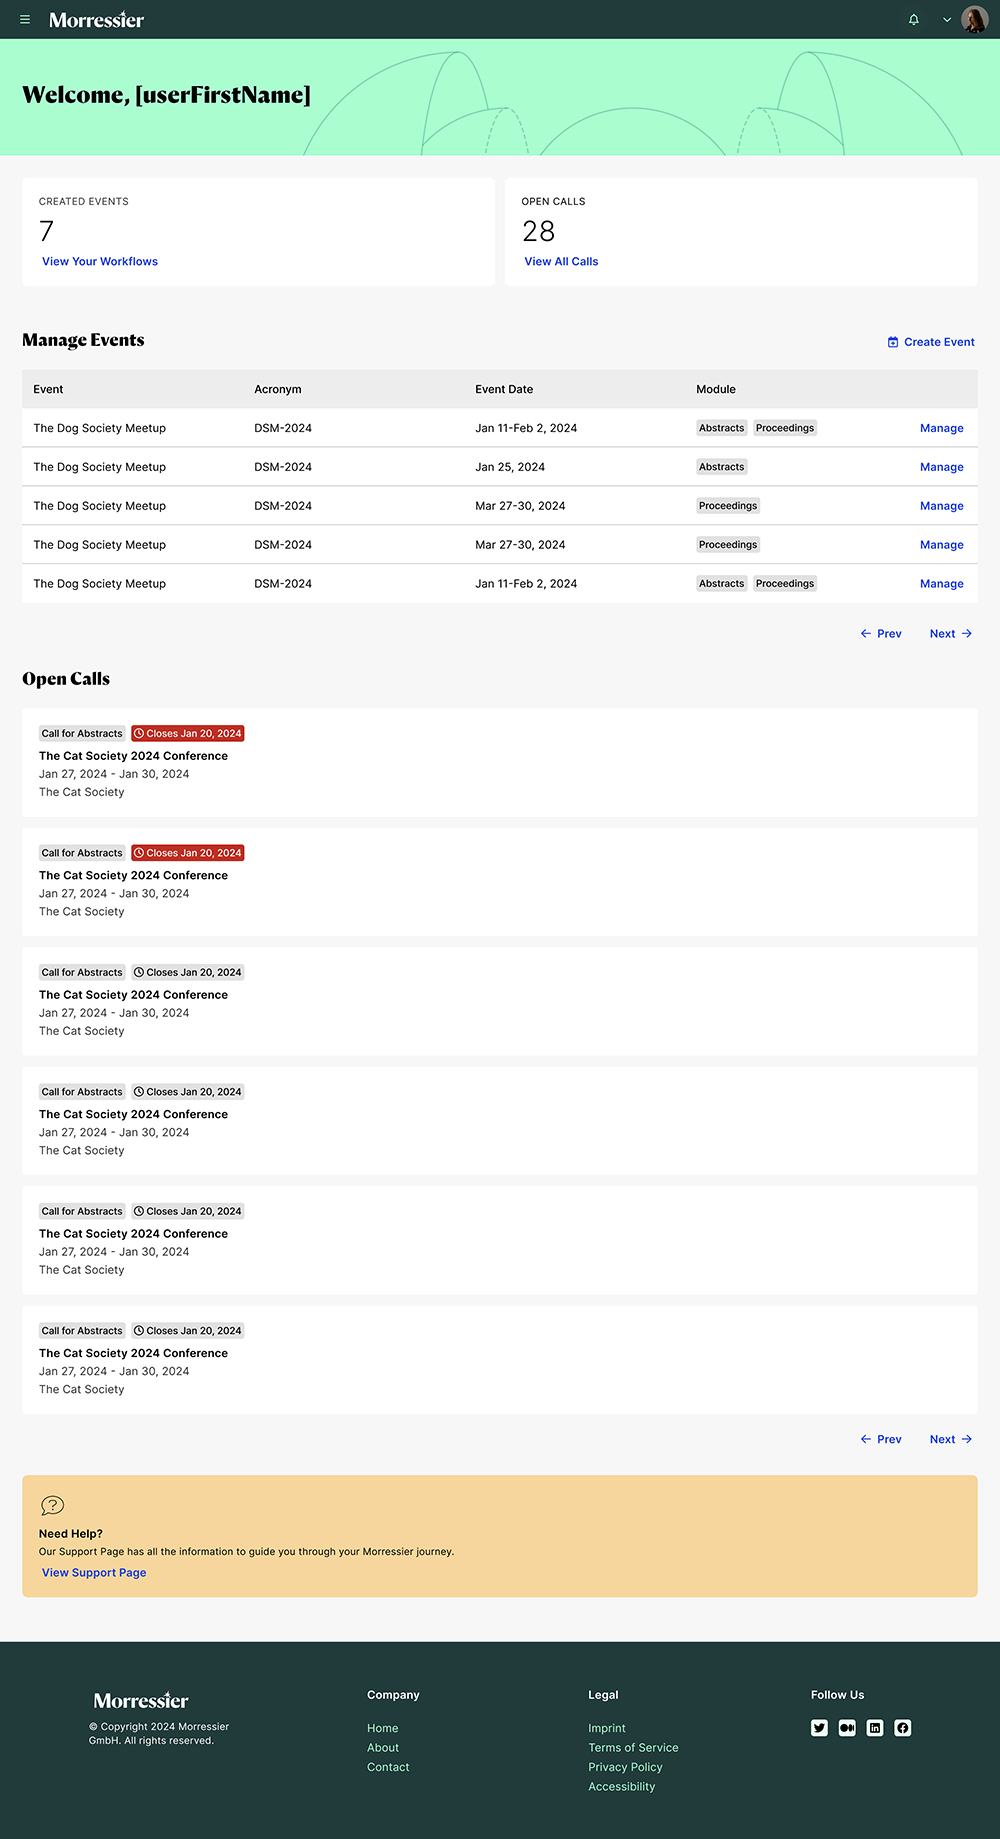The image size is (1000, 1839).
Task: Select About in footer Company menu
Action: [383, 1748]
